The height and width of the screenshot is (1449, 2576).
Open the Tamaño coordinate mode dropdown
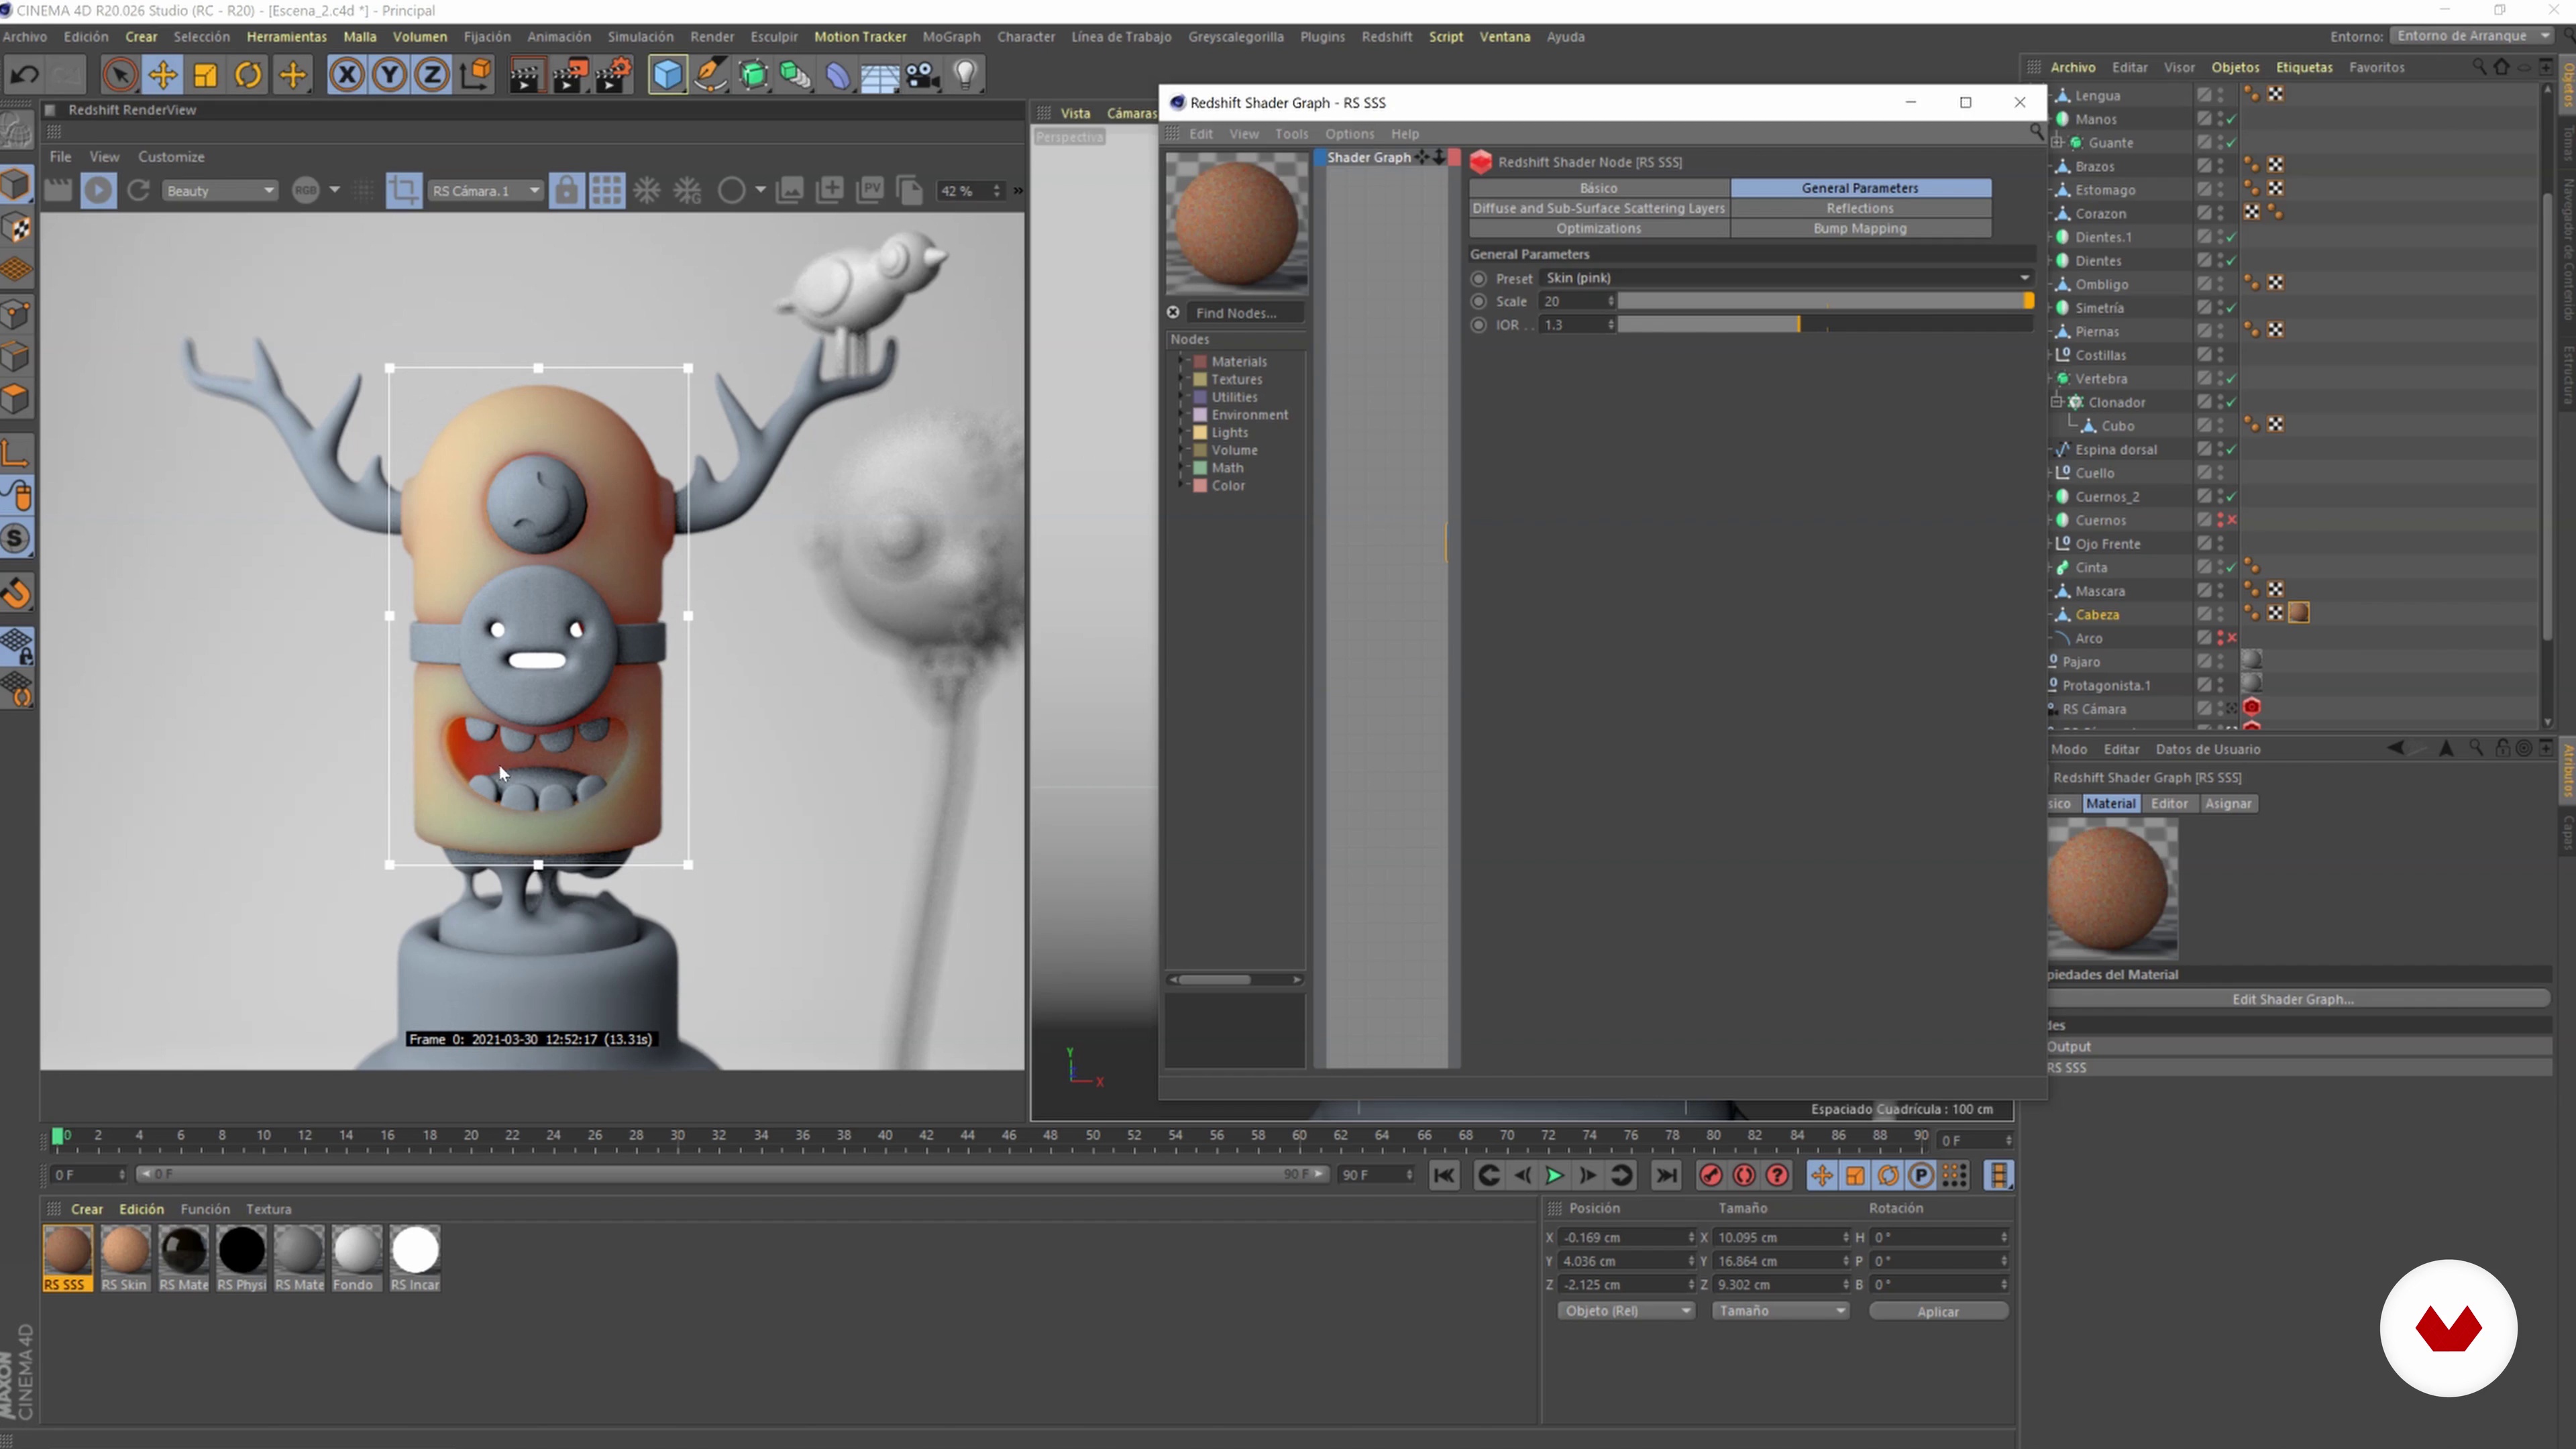click(1780, 1311)
